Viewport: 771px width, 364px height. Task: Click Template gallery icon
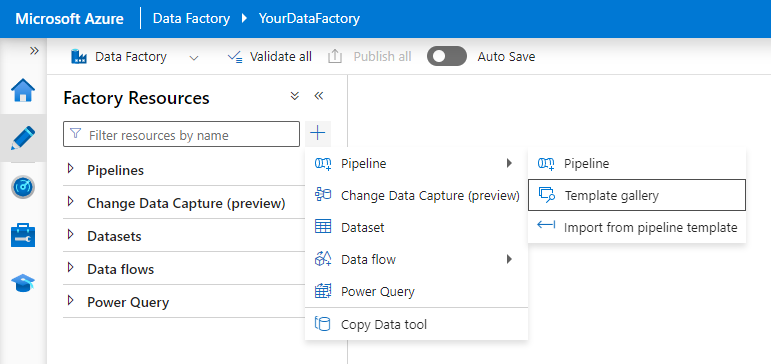pos(547,194)
